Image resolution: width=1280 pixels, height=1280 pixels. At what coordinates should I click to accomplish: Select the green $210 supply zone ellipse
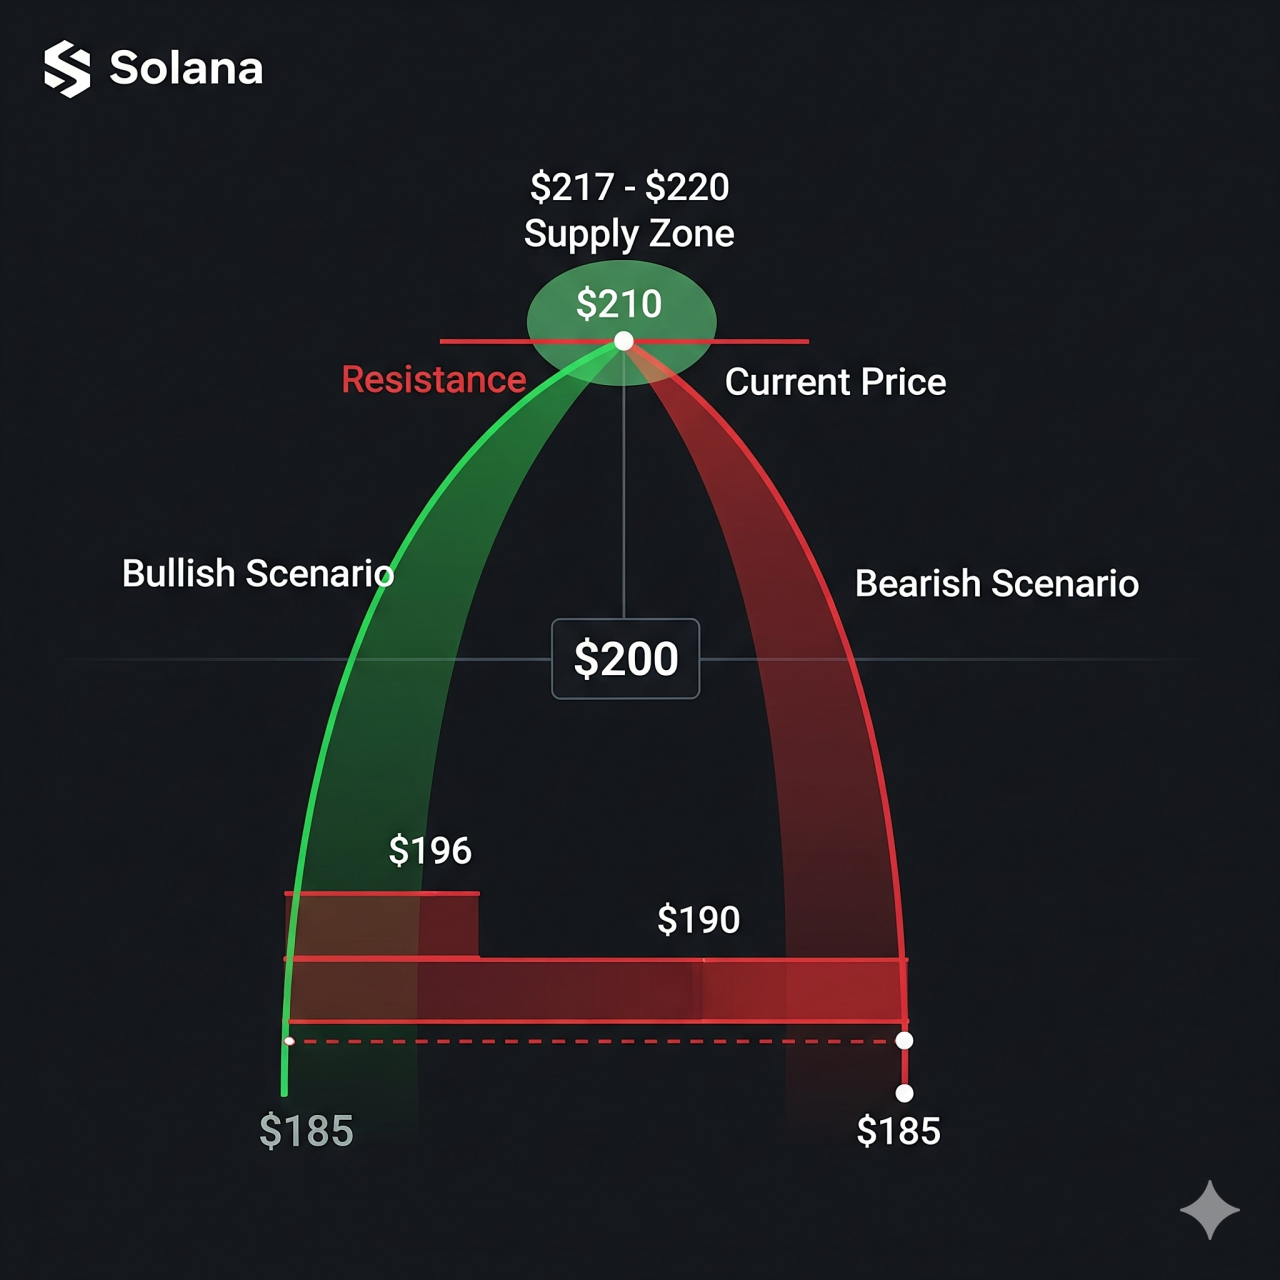(x=621, y=305)
